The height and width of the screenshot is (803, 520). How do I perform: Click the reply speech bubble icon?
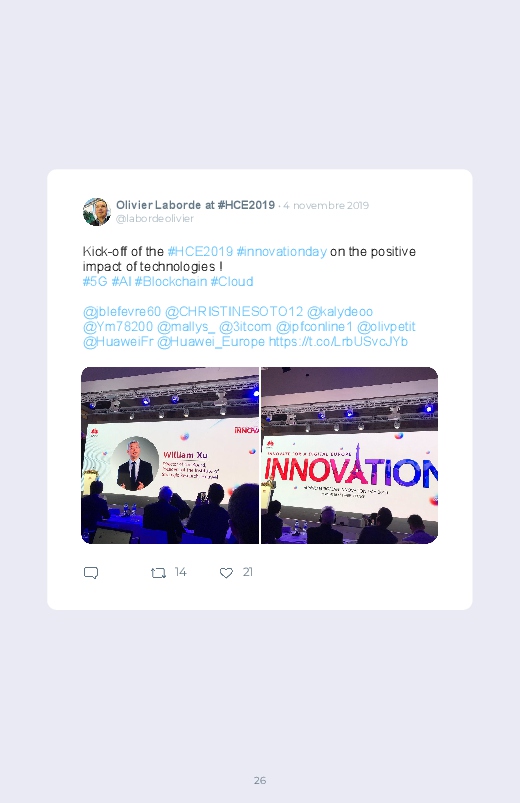pyautogui.click(x=91, y=573)
